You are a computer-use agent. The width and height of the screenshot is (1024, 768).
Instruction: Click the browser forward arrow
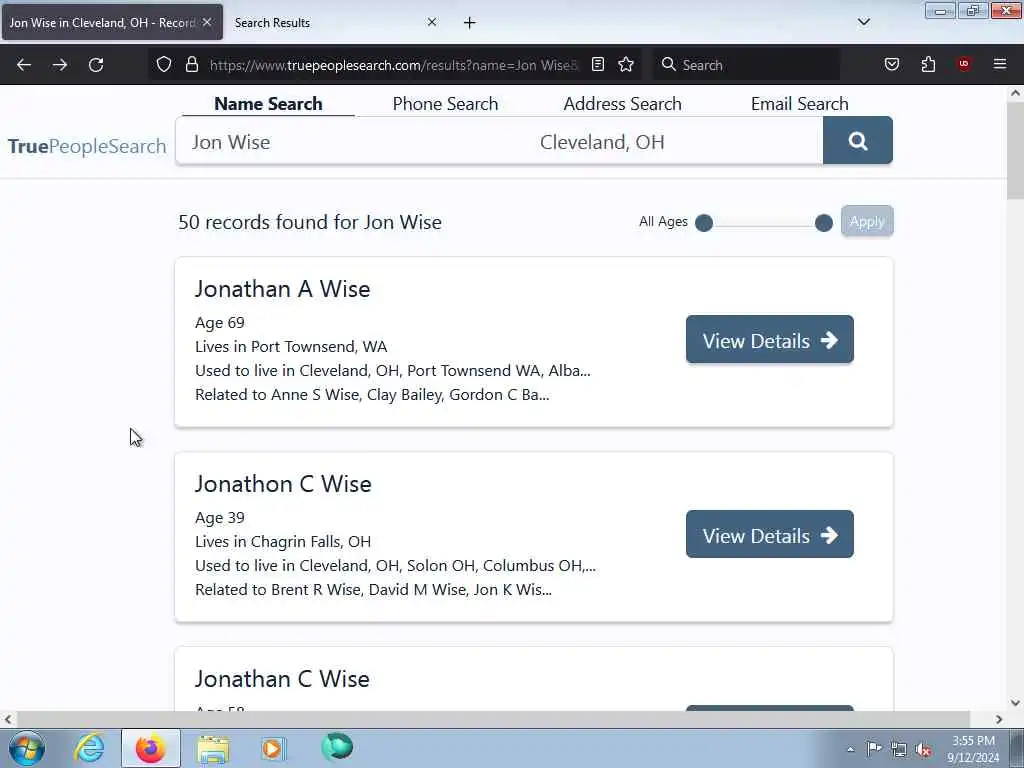(60, 65)
